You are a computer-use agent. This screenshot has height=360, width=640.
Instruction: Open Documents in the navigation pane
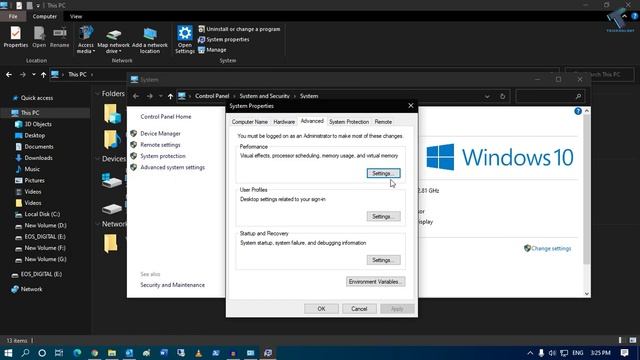pyautogui.click(x=39, y=147)
